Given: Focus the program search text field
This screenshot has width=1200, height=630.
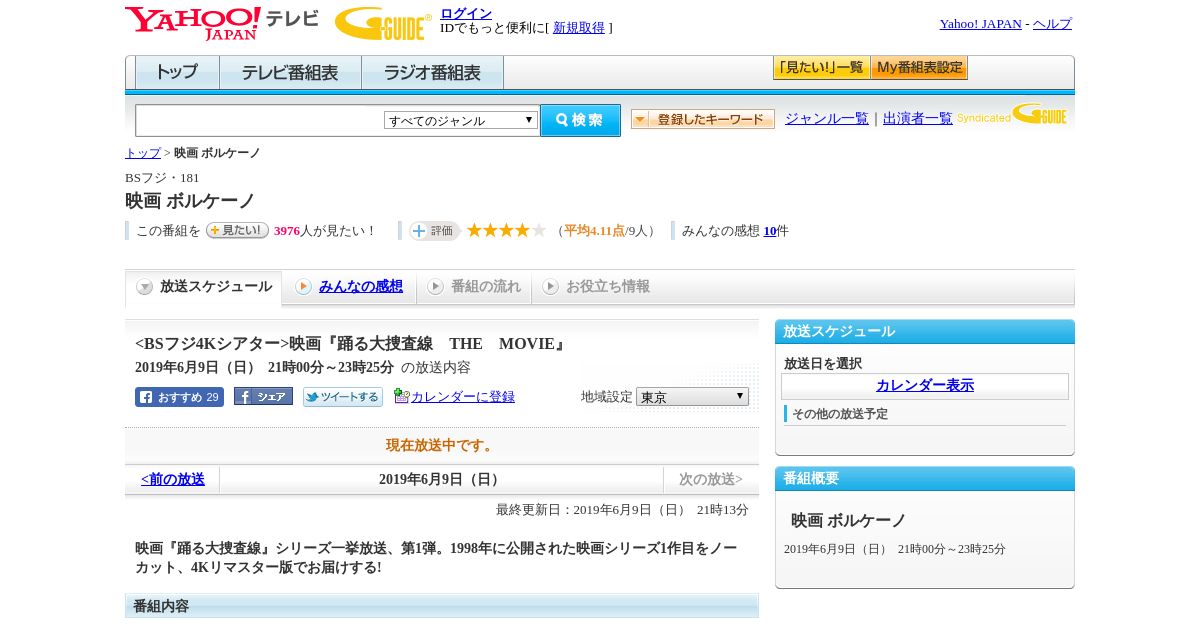Looking at the screenshot, I should coord(260,120).
